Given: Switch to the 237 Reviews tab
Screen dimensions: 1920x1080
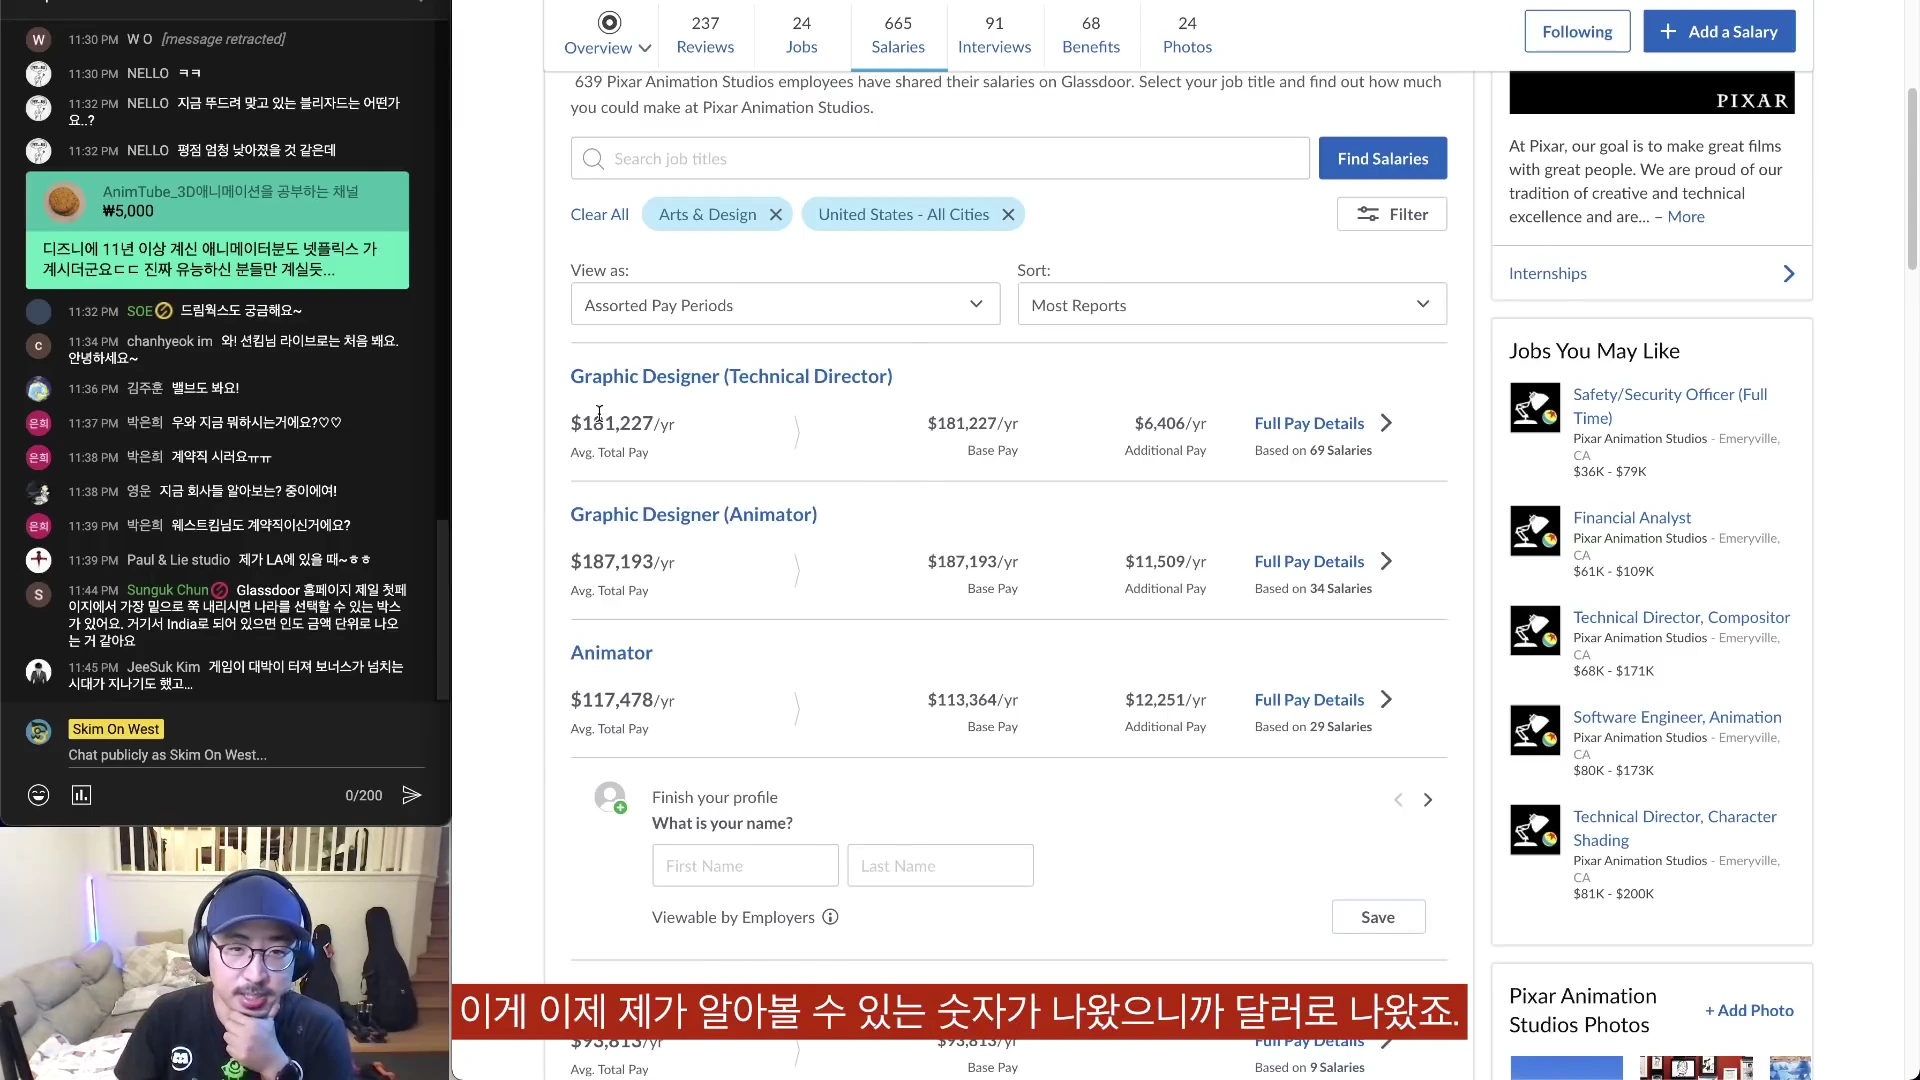Looking at the screenshot, I should [705, 34].
